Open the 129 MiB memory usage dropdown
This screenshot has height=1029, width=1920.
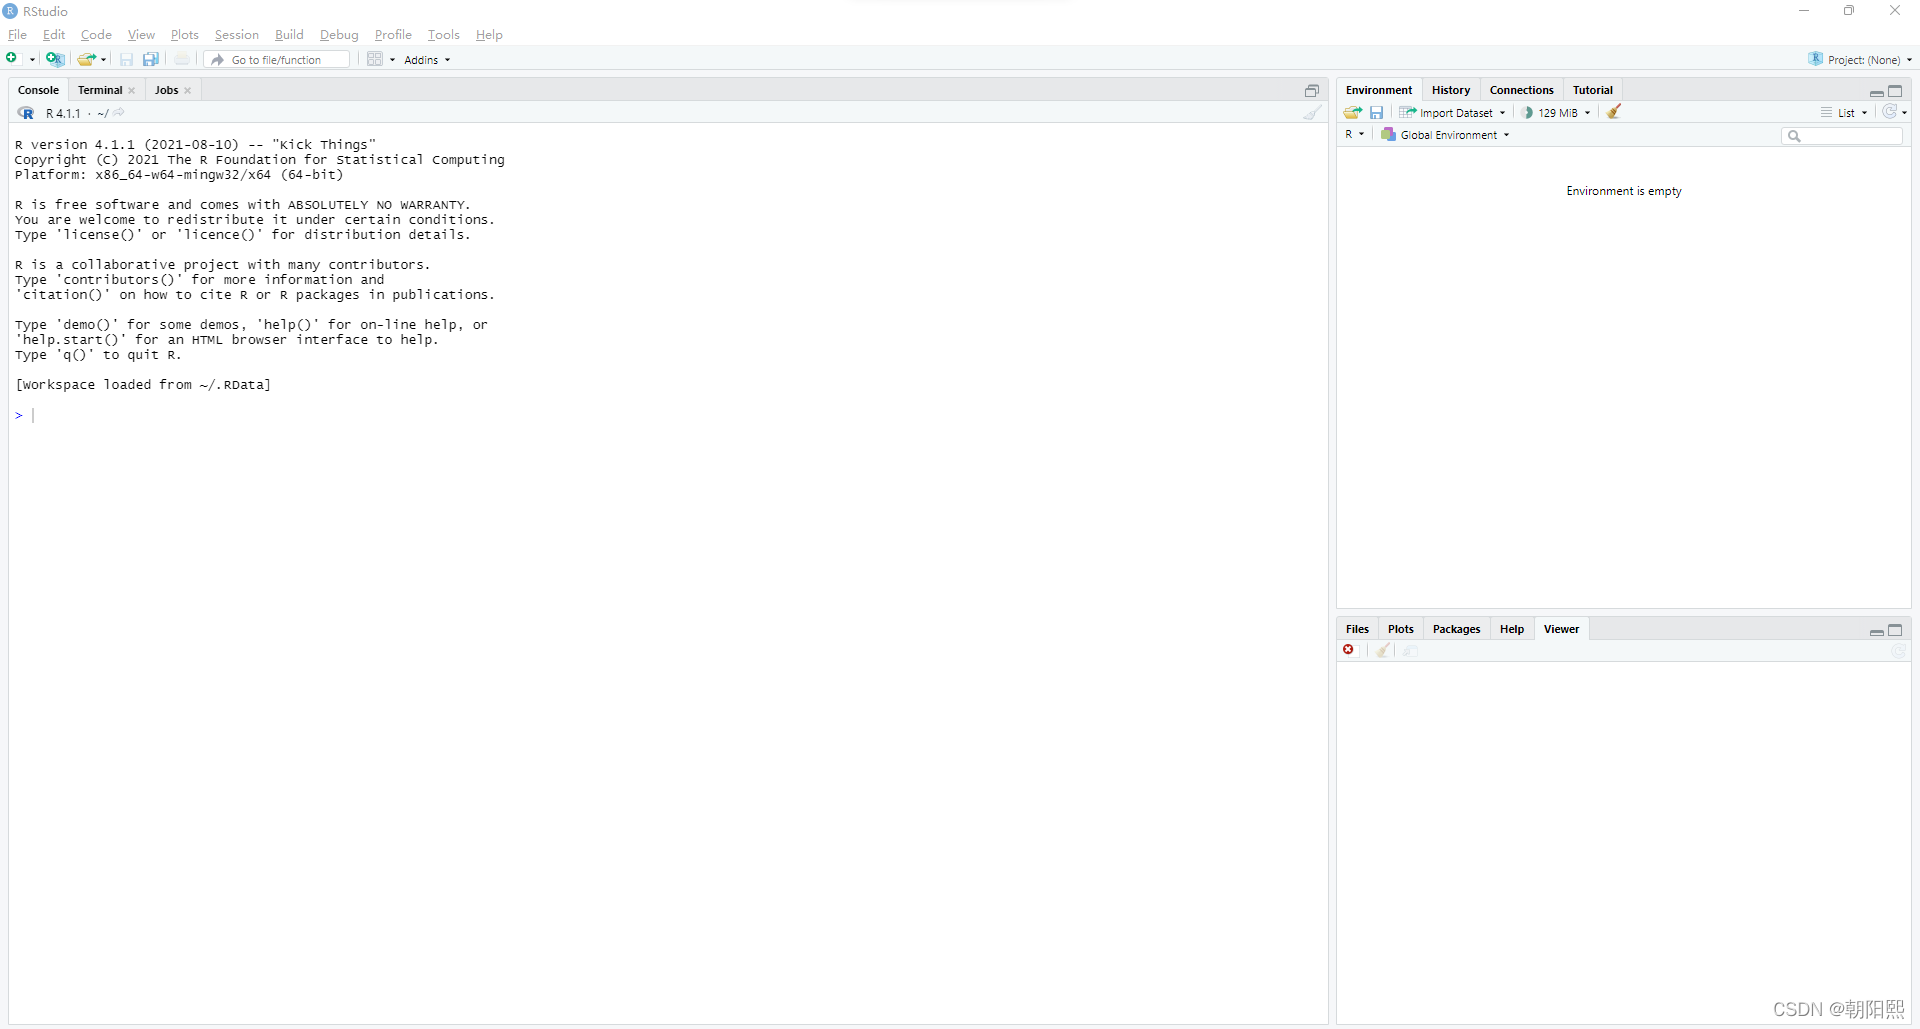tap(1556, 112)
